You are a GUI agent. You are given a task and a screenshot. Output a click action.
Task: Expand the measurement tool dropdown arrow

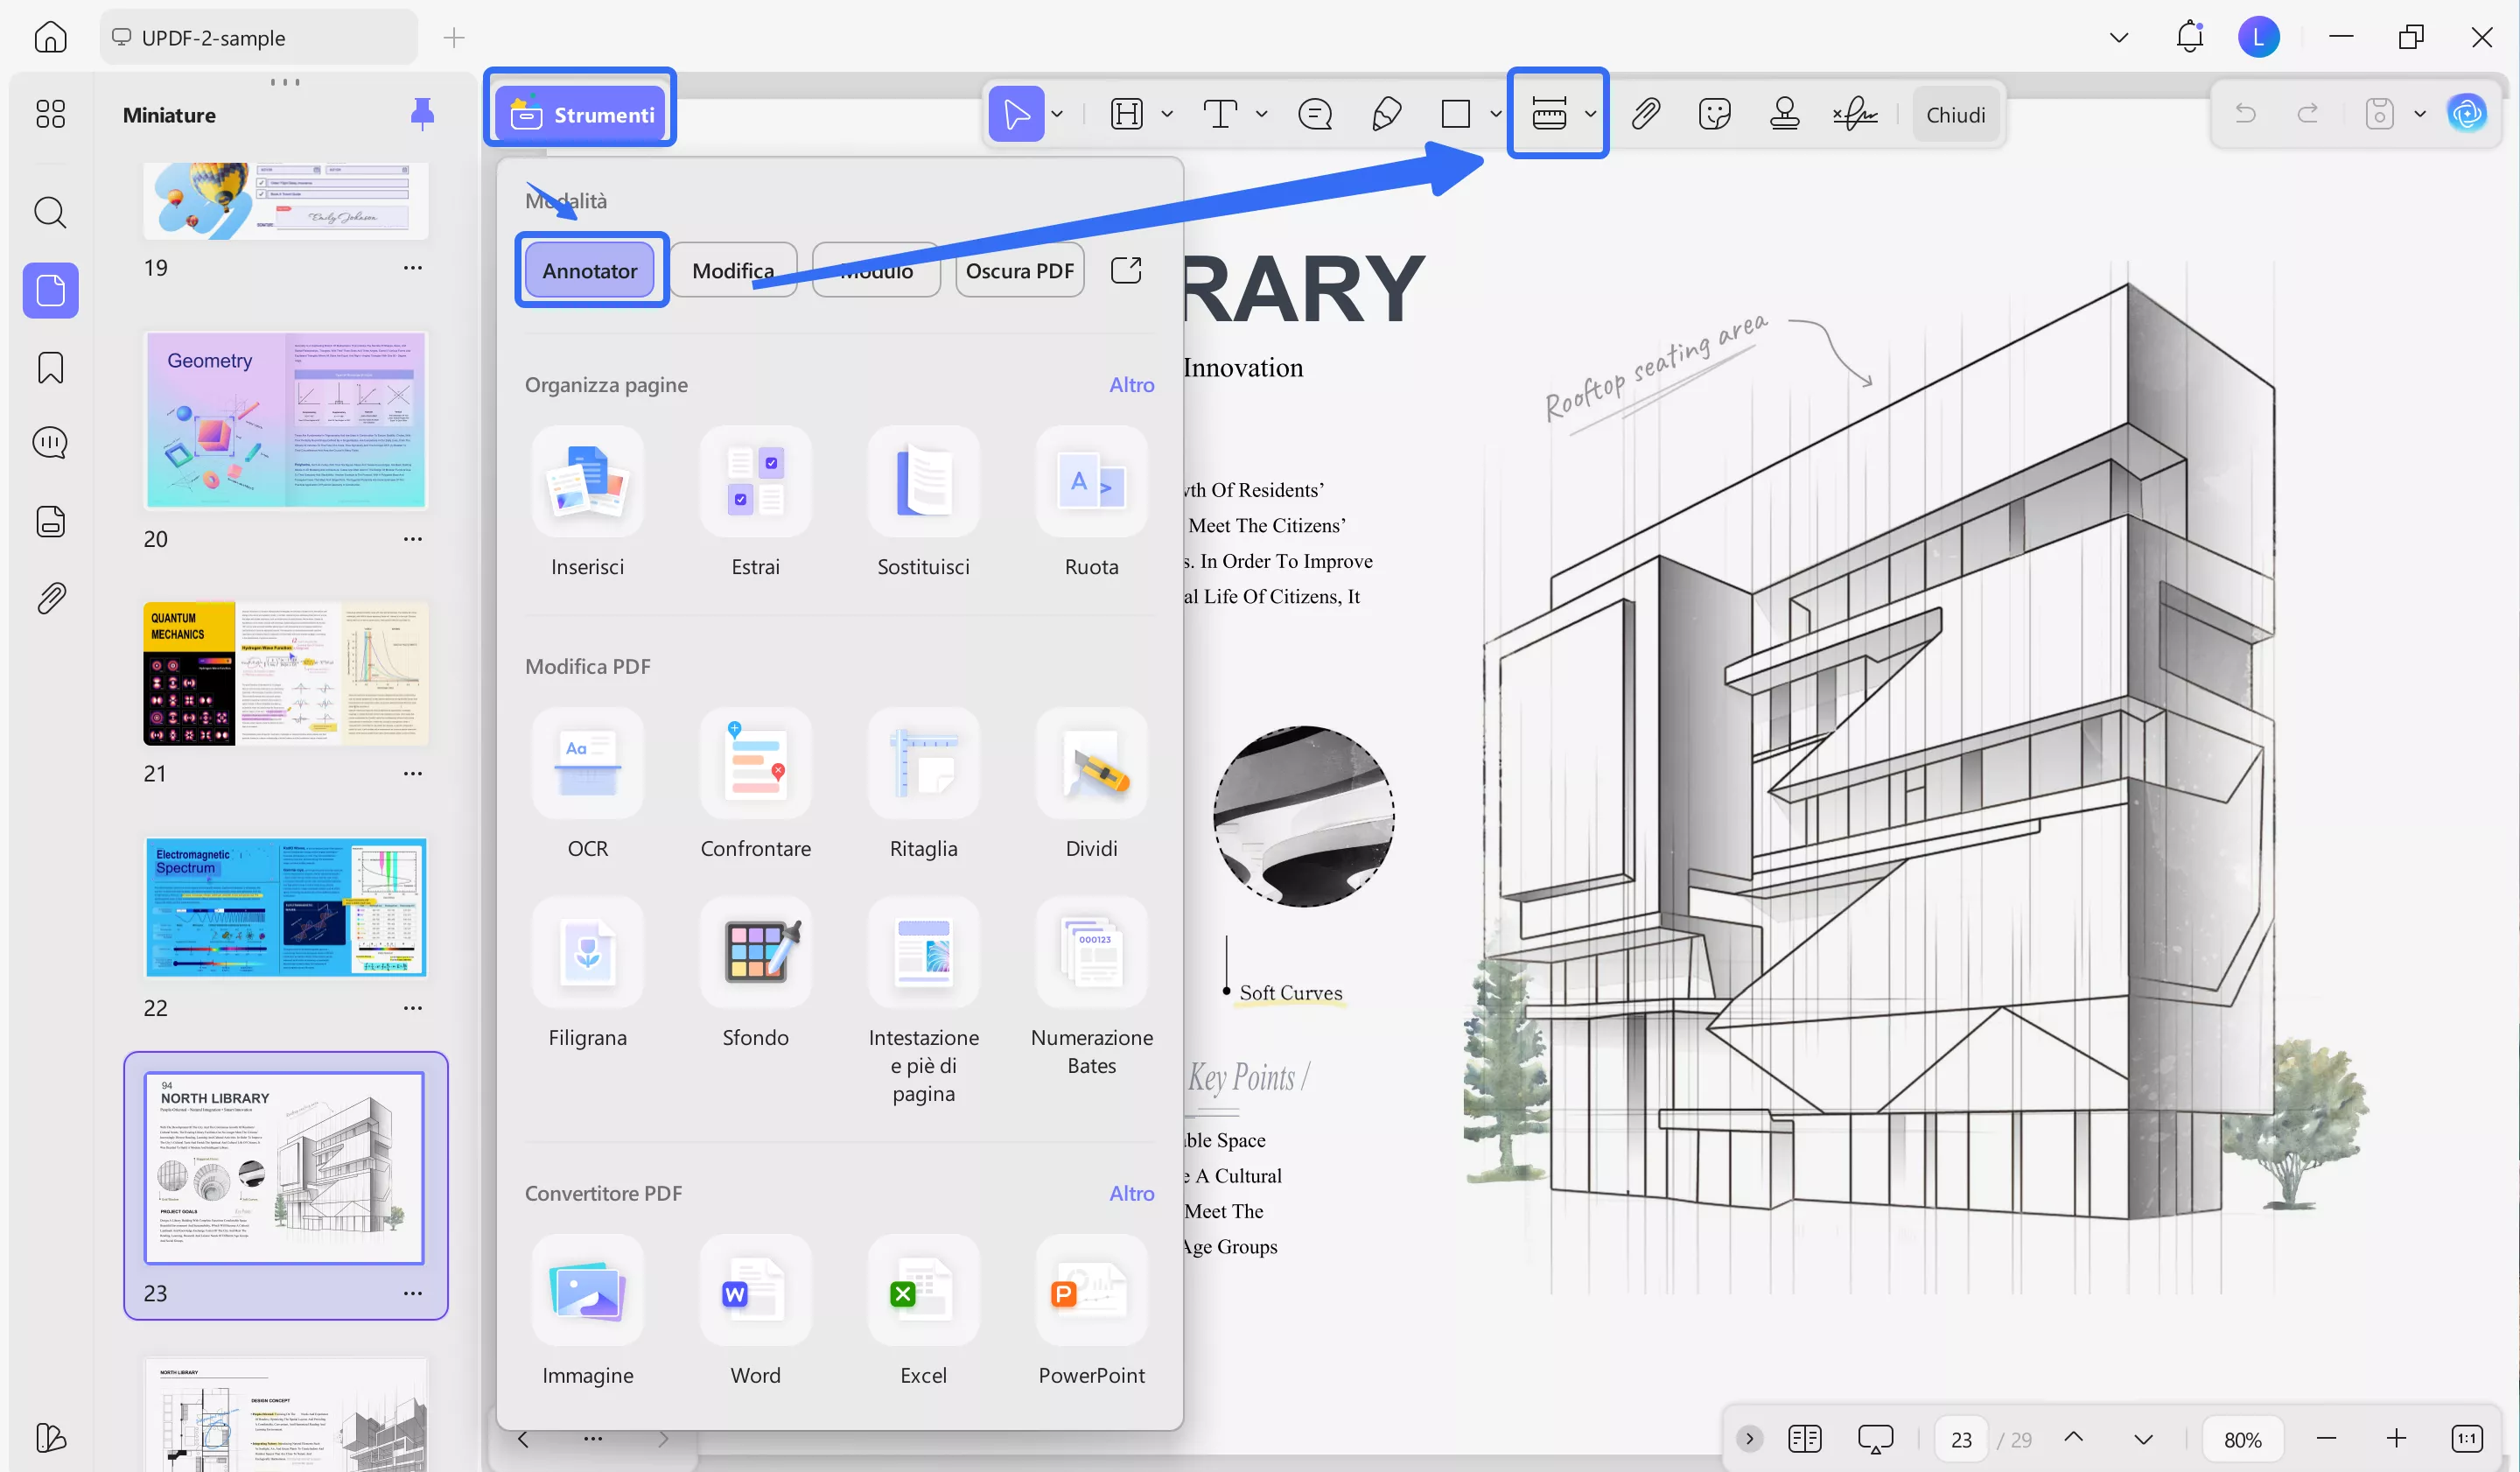pos(1590,114)
